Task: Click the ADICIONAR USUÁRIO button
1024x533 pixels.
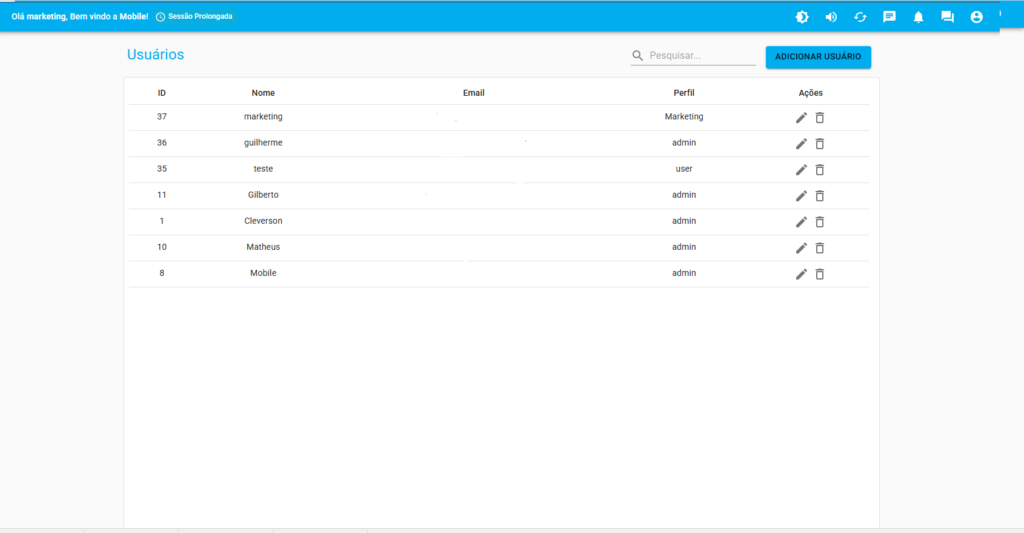Action: point(818,57)
